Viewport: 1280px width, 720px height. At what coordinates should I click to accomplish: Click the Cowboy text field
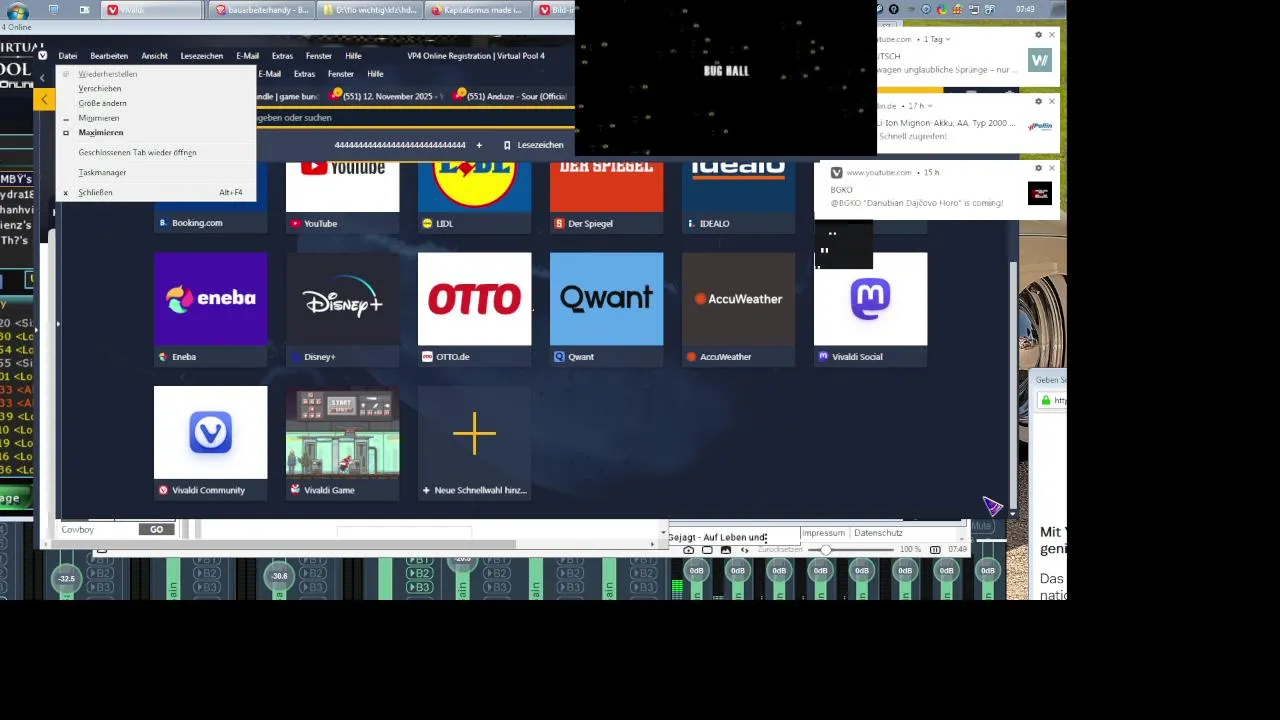pos(97,529)
